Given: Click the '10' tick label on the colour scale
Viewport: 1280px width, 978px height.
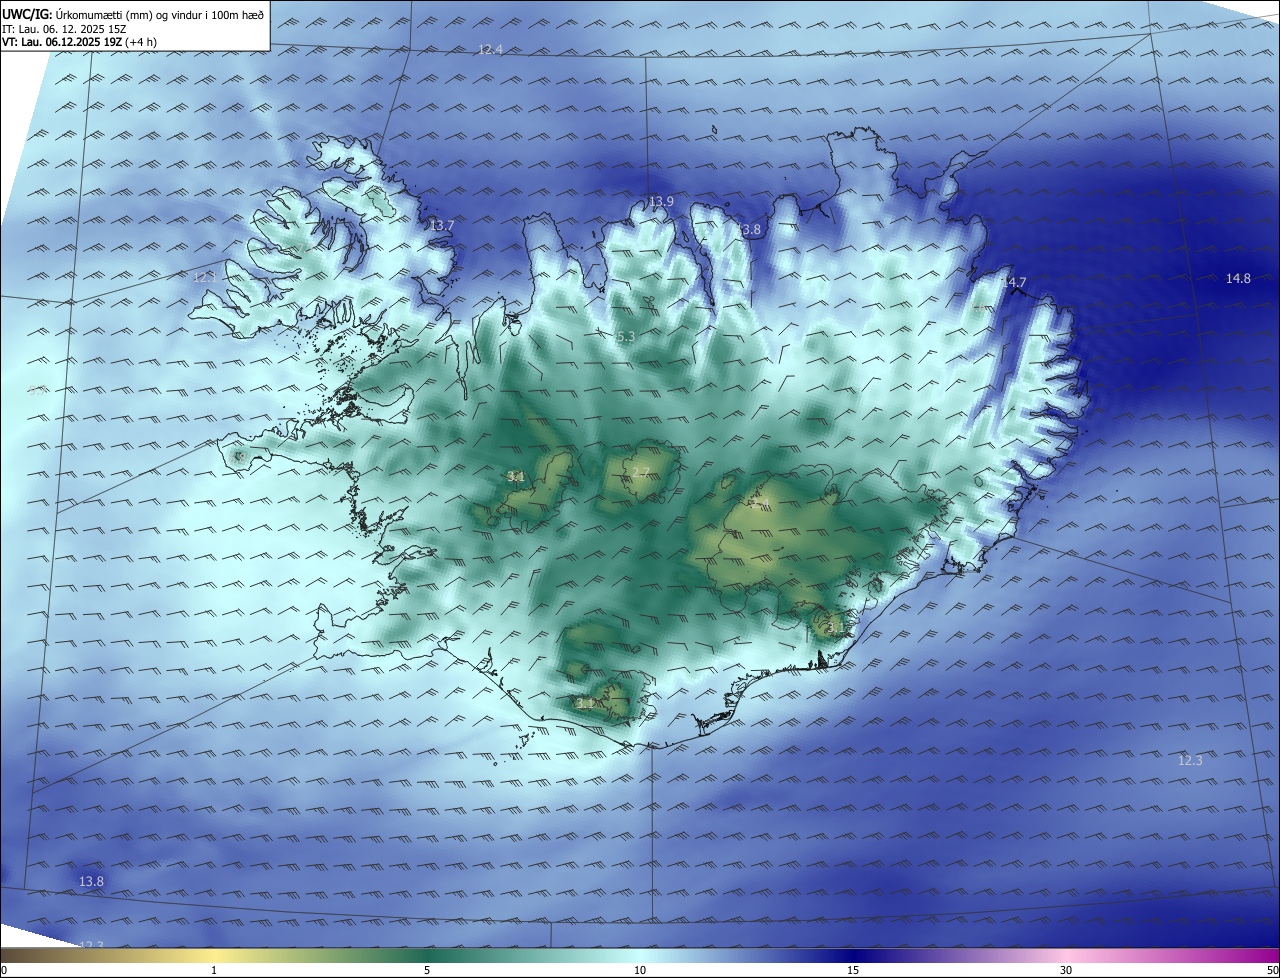Looking at the screenshot, I should pyautogui.click(x=640, y=971).
